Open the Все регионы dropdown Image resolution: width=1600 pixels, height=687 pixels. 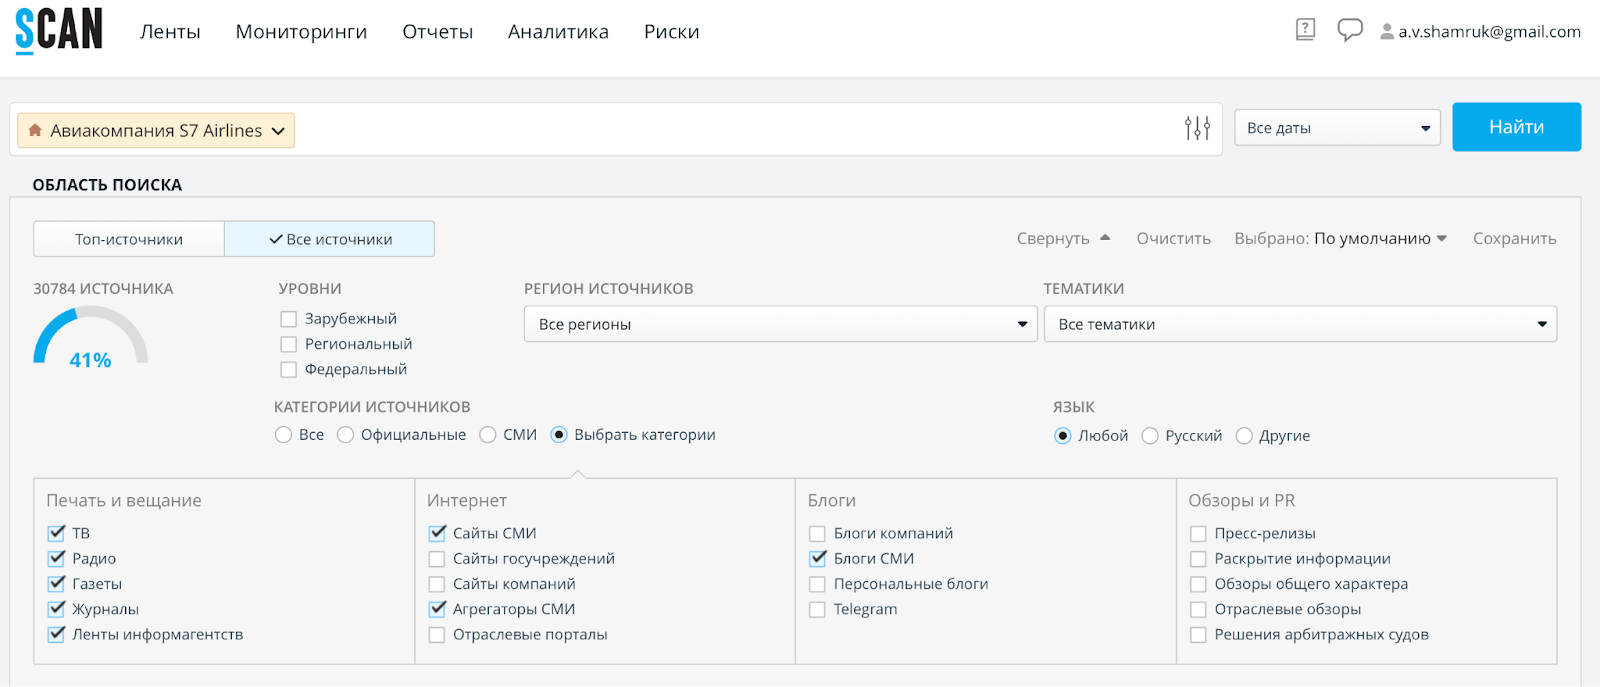pos(781,324)
